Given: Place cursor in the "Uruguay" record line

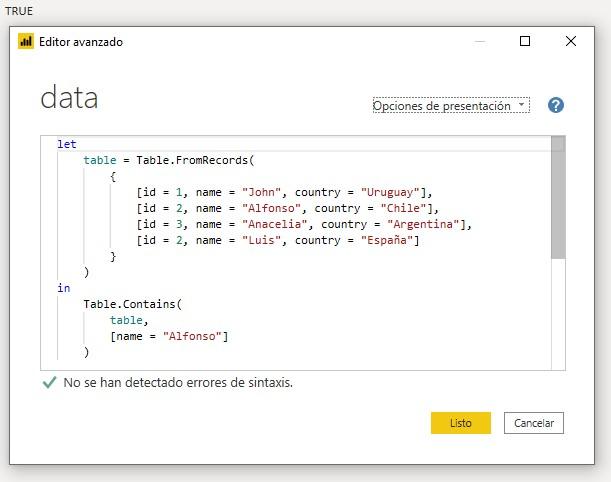Looking at the screenshot, I should 284,192.
